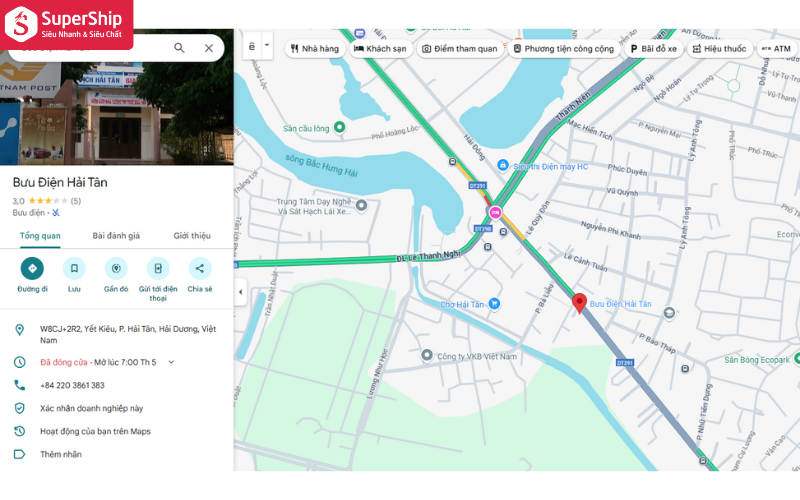Filter map by Nhà hàng
The height and width of the screenshot is (500, 800).
point(315,49)
